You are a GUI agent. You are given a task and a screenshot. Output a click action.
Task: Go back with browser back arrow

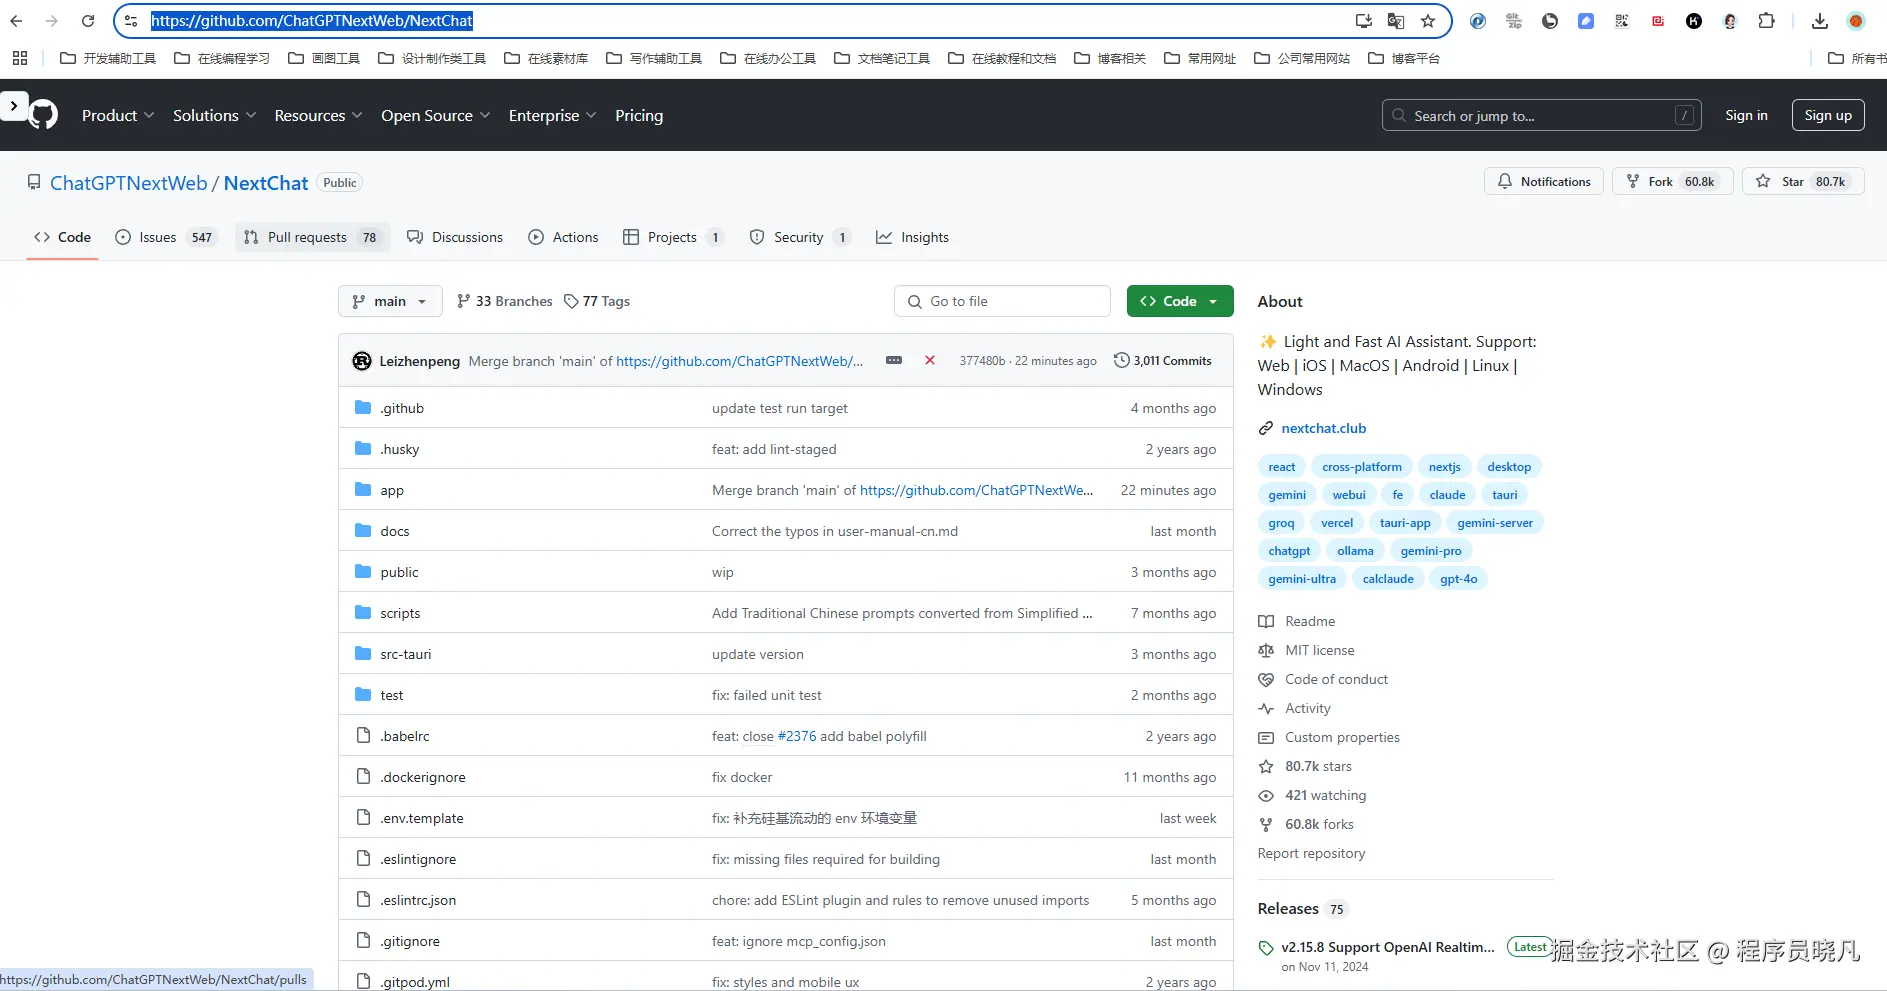16,21
